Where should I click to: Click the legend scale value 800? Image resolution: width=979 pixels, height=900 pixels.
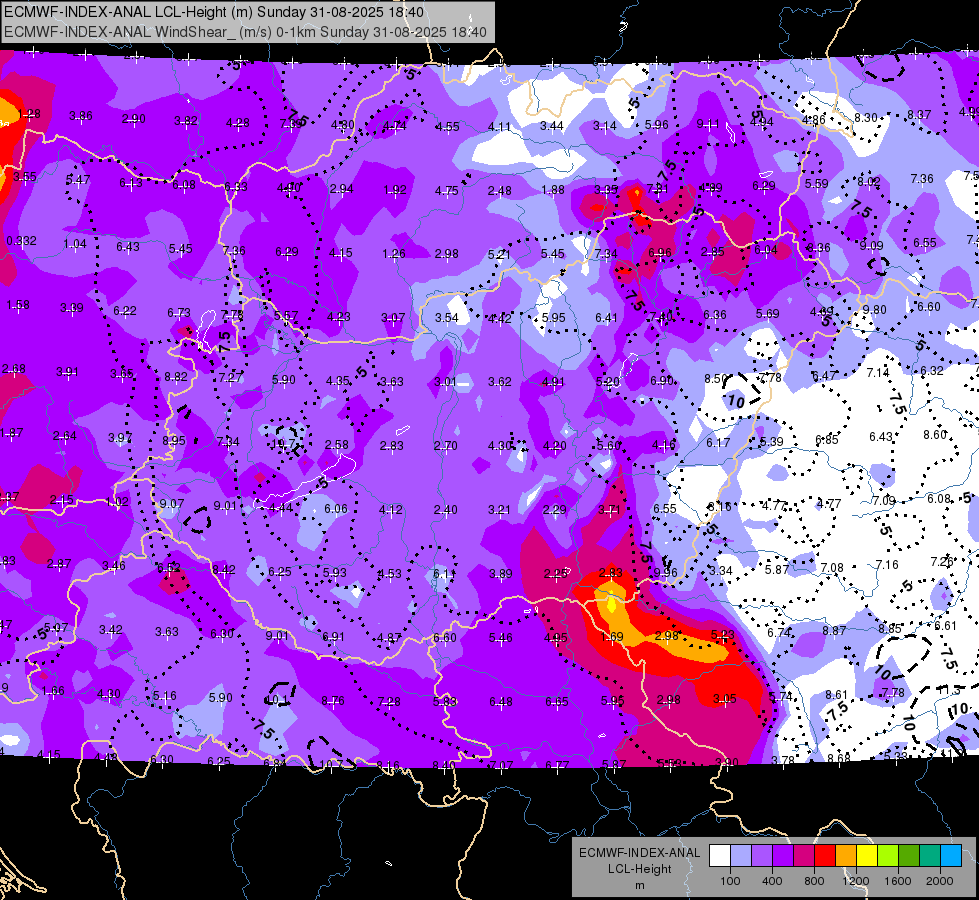[x=814, y=881]
